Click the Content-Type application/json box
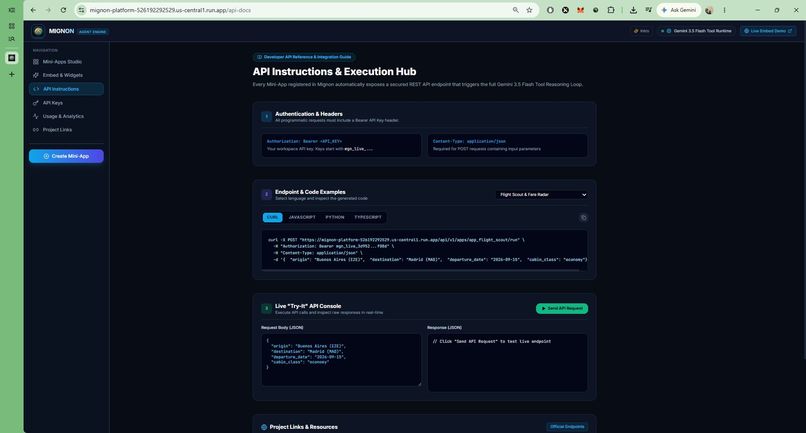 click(507, 145)
